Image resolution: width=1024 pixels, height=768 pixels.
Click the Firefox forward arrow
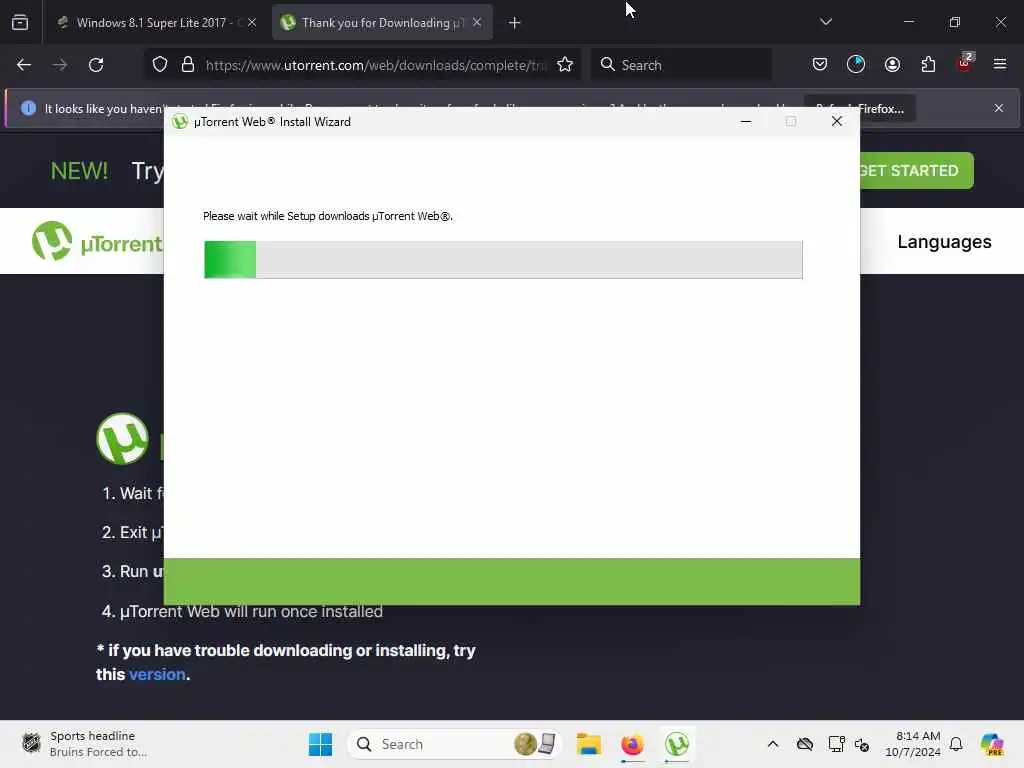click(59, 65)
